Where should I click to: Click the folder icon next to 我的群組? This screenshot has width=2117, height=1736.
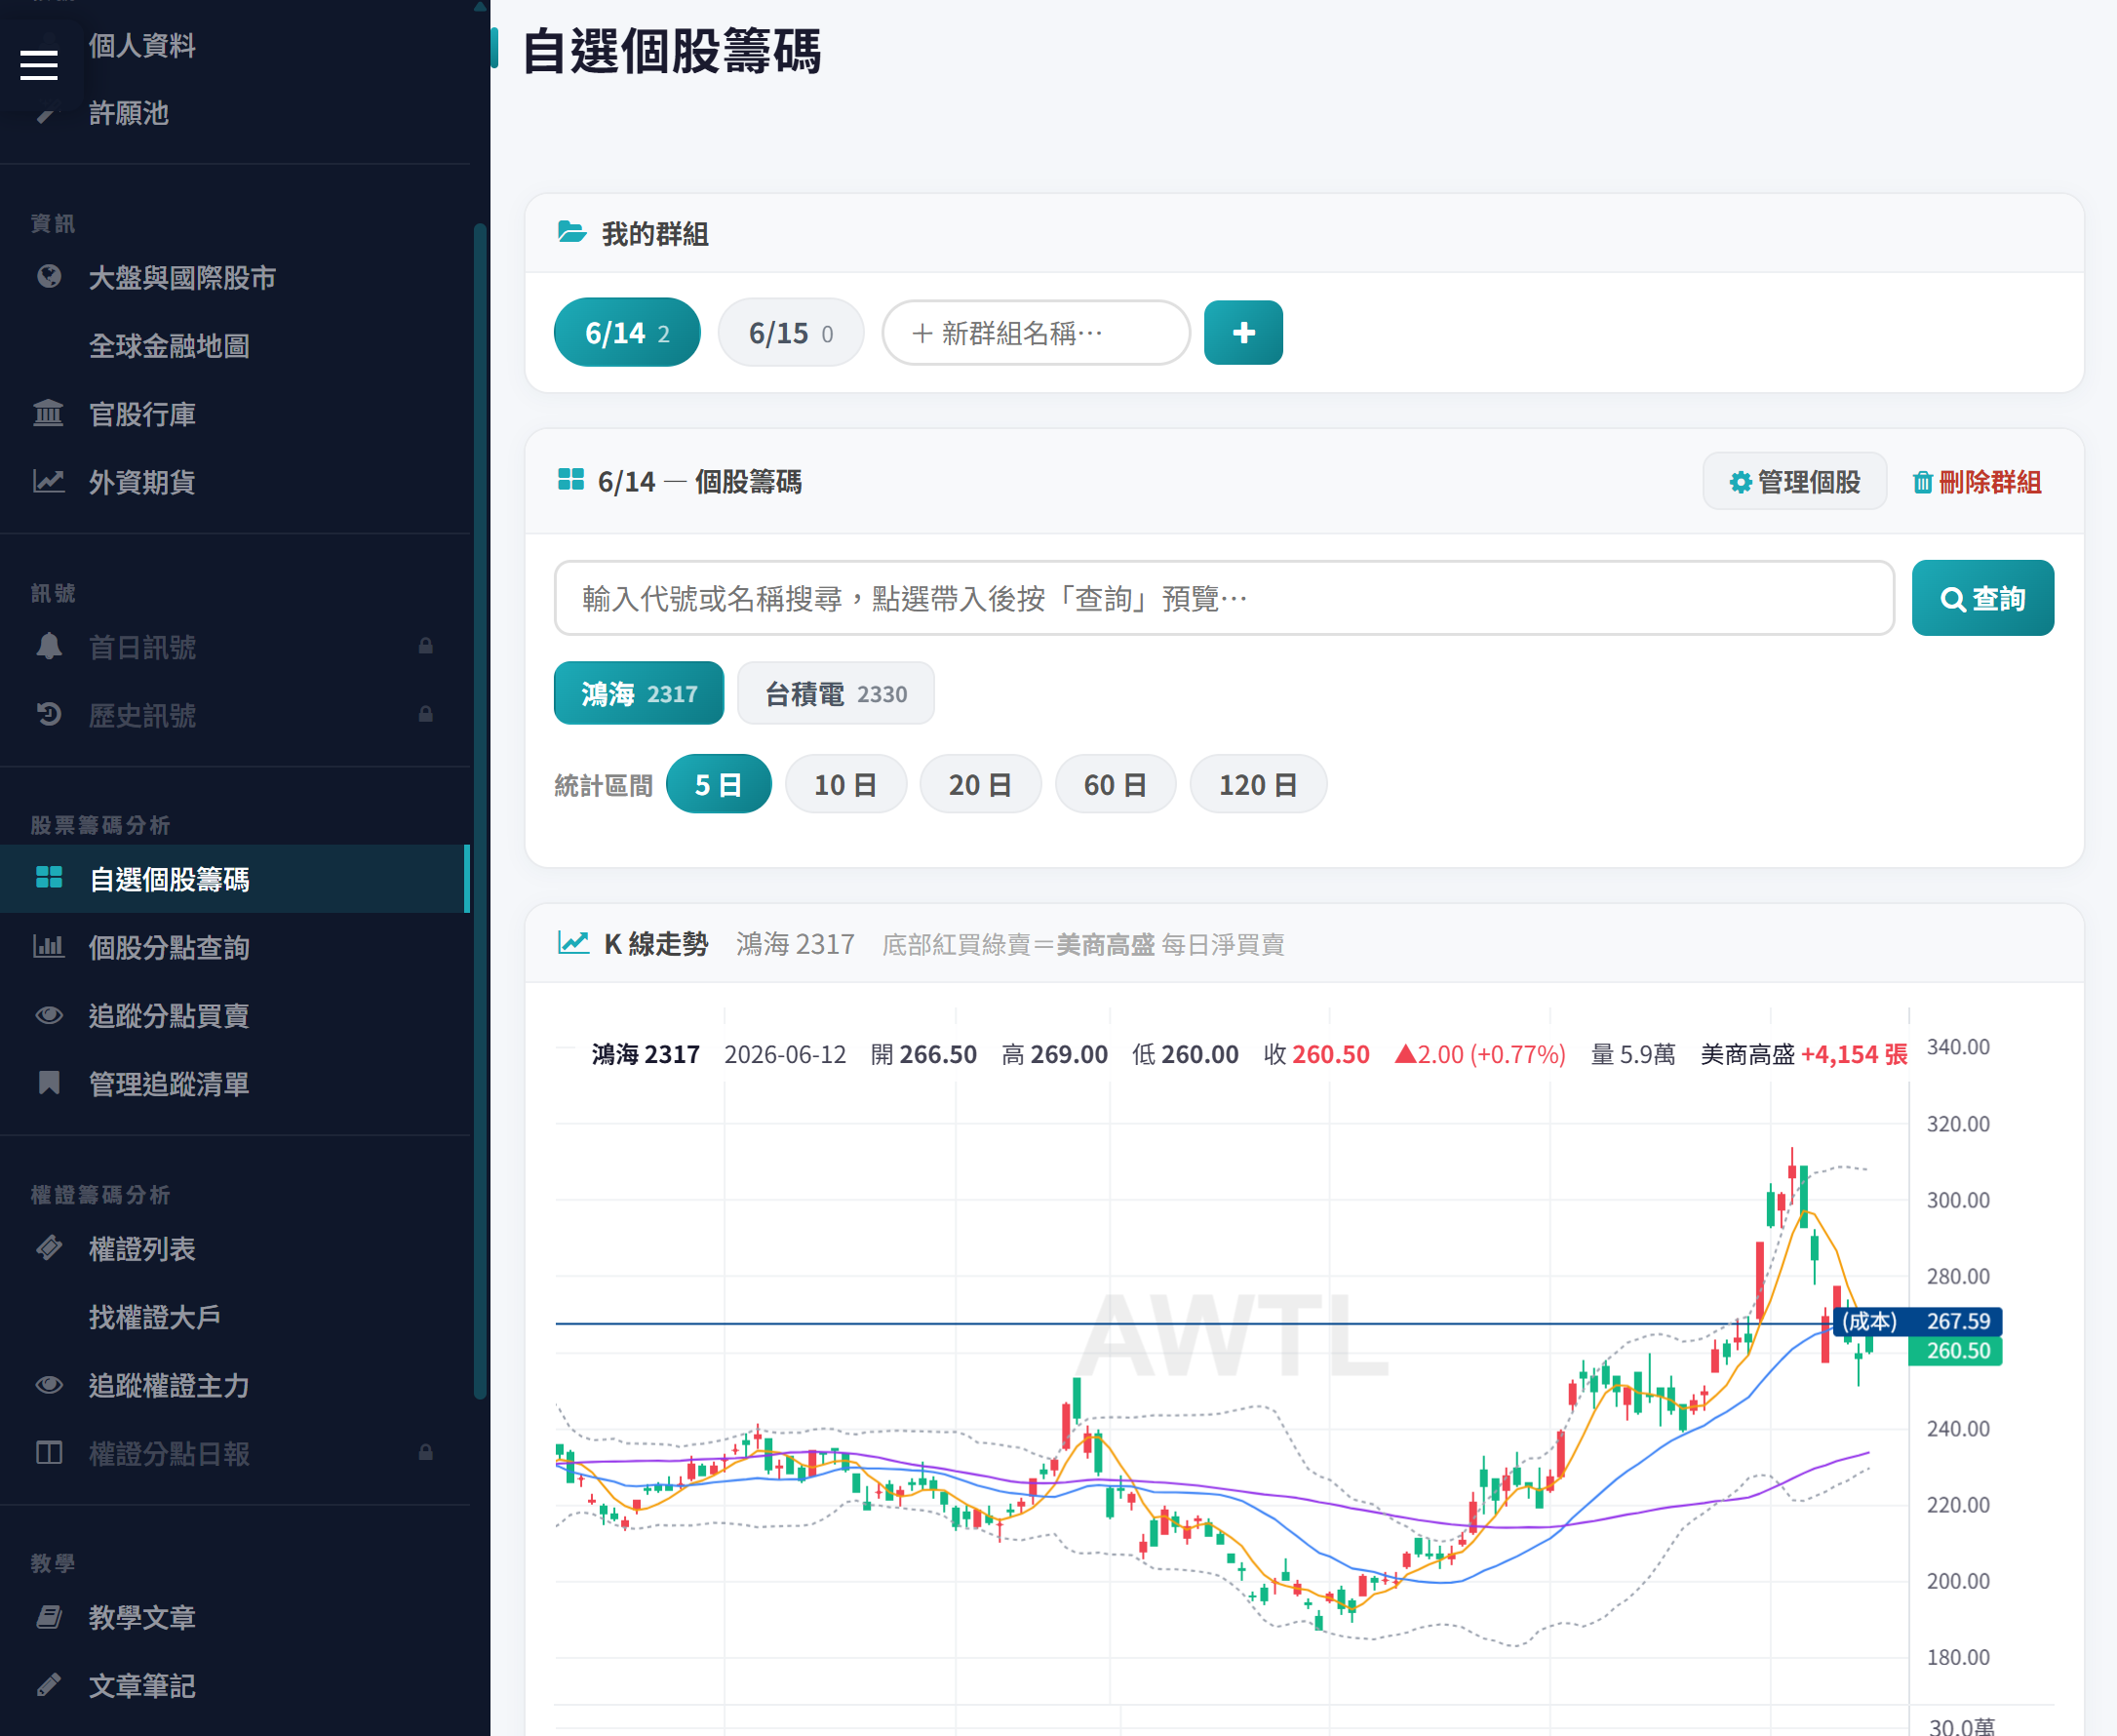point(572,232)
